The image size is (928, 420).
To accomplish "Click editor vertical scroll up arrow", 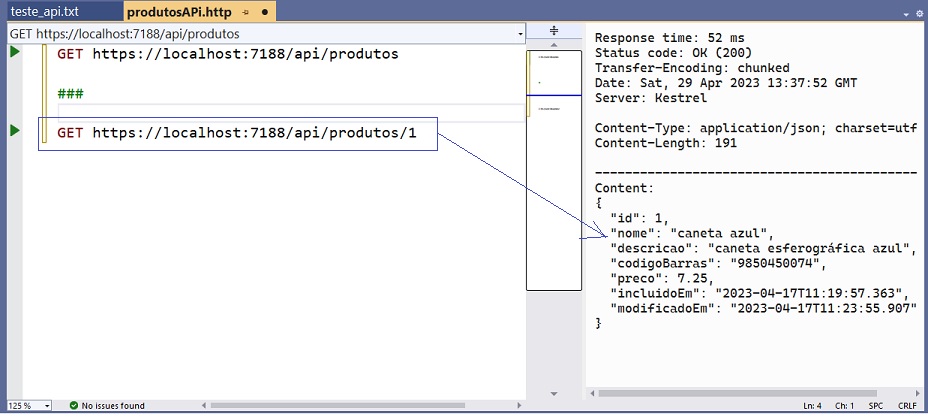I will click(554, 44).
